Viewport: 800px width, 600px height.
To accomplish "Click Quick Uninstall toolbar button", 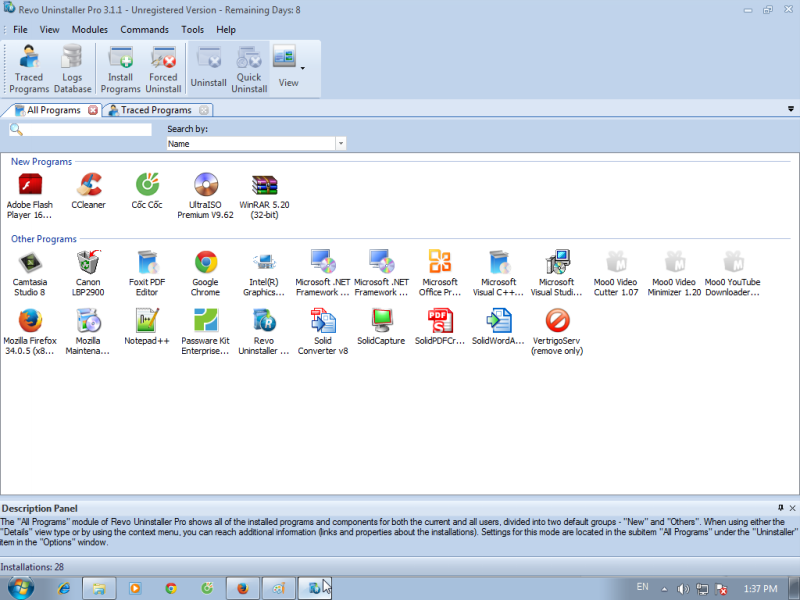I will (249, 69).
